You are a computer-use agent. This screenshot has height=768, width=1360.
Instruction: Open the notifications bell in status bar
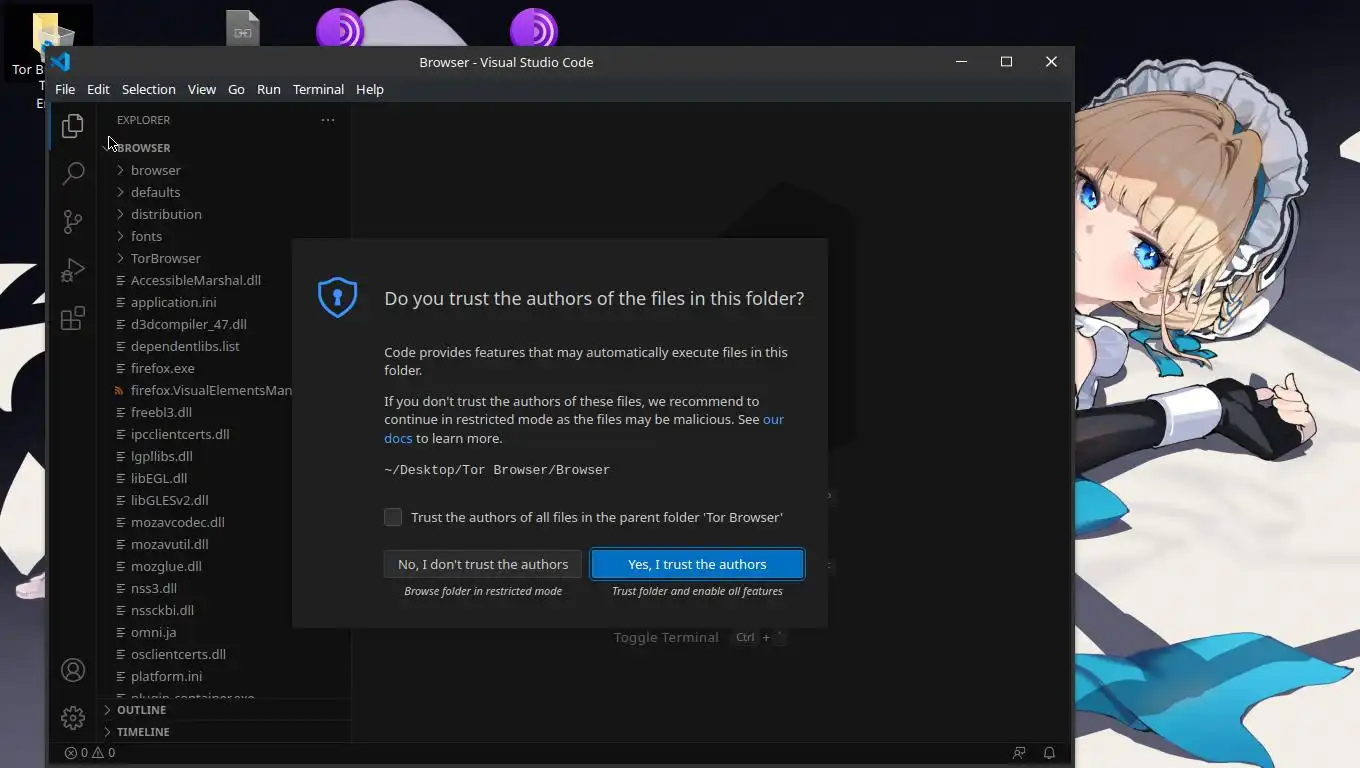(1049, 753)
